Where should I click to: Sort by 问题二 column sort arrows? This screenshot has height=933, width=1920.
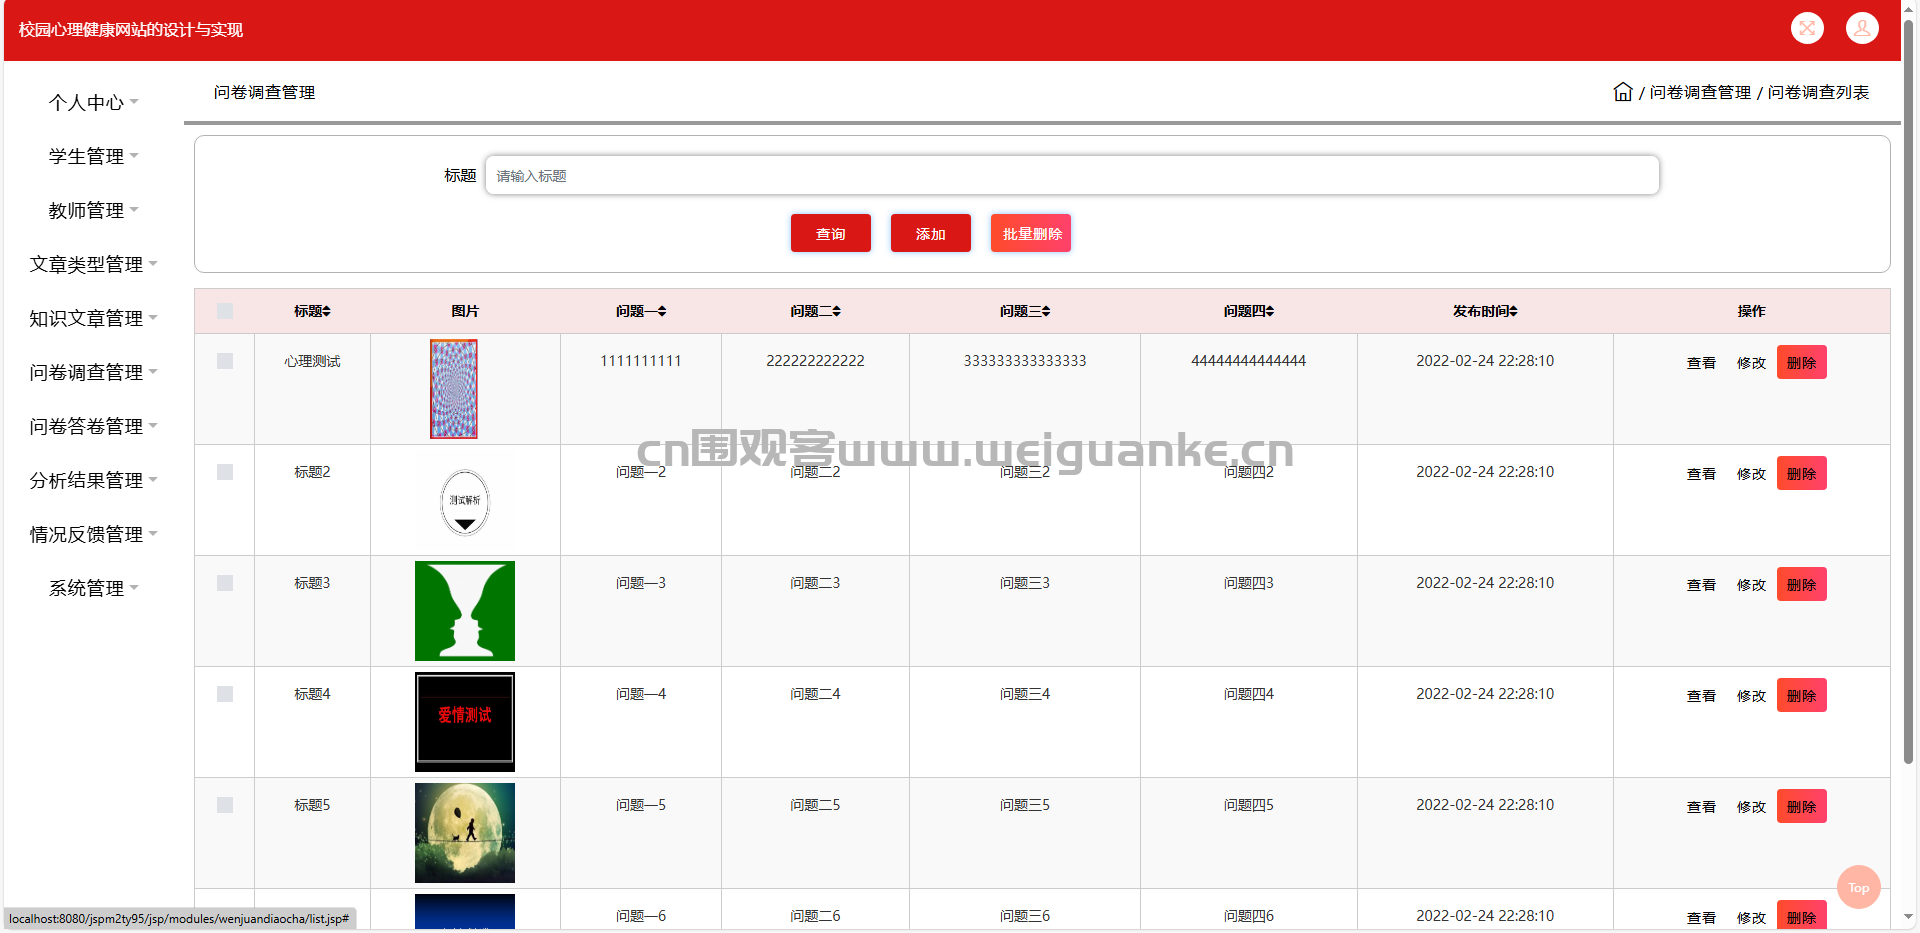[x=836, y=312]
